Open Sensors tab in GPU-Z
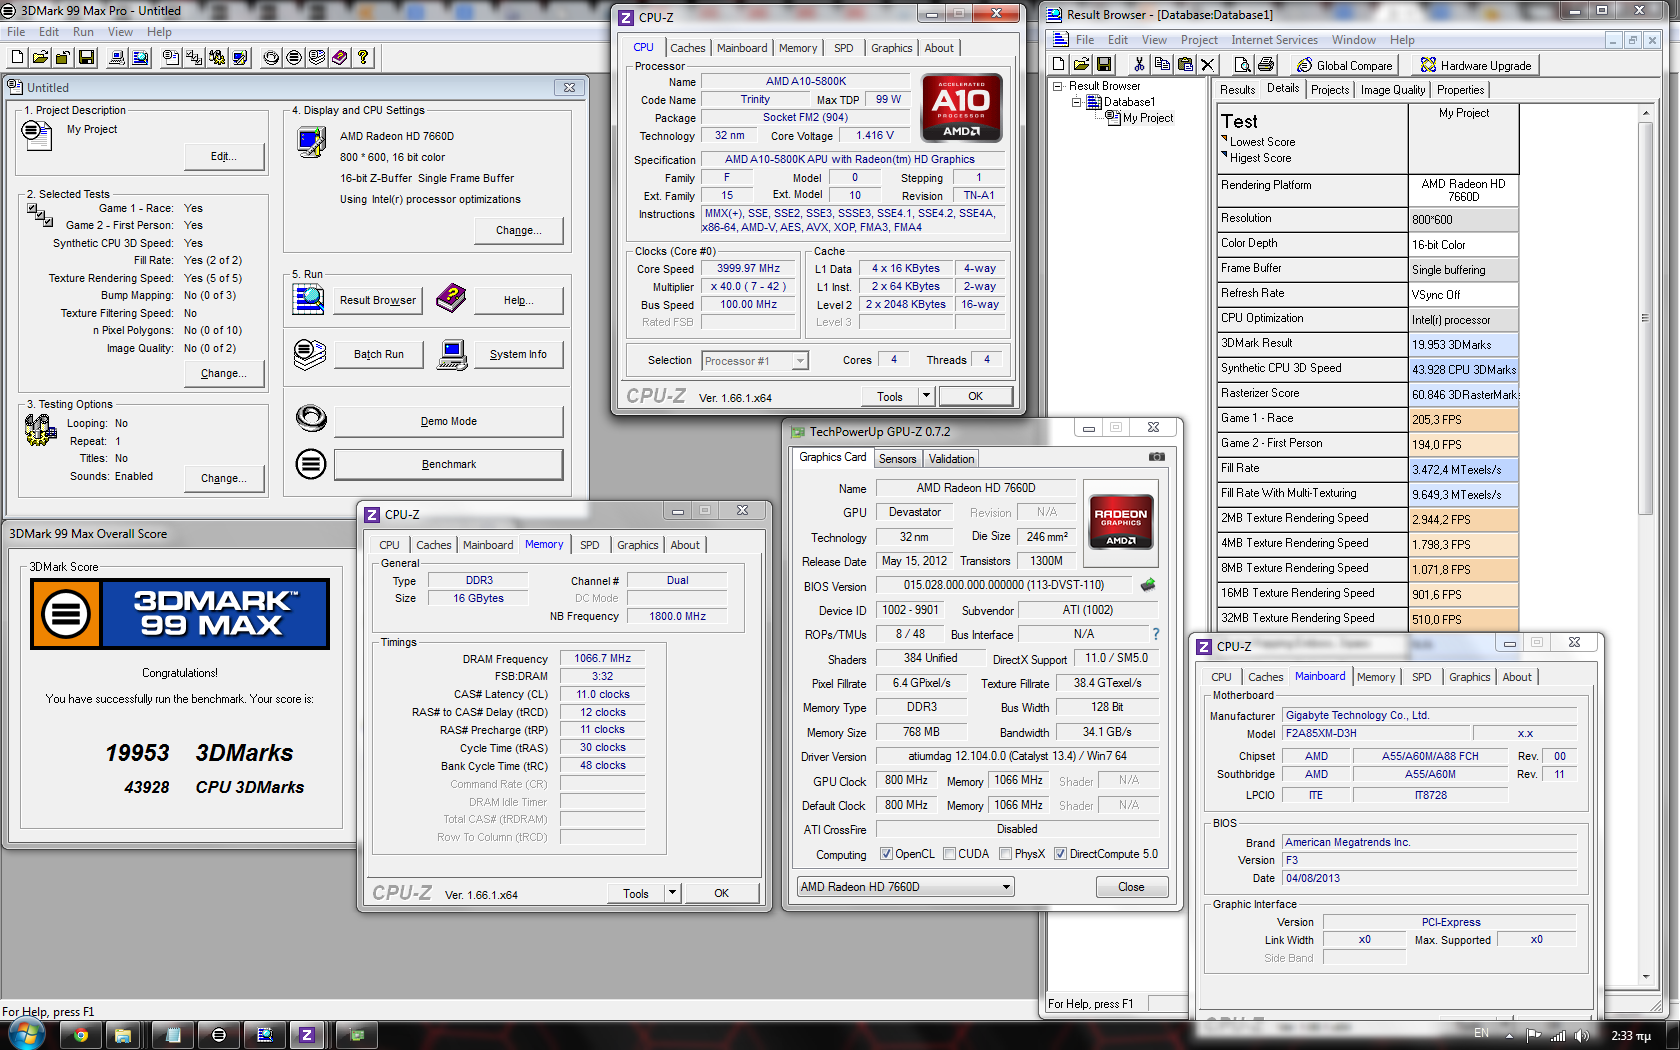The width and height of the screenshot is (1680, 1050). [897, 459]
